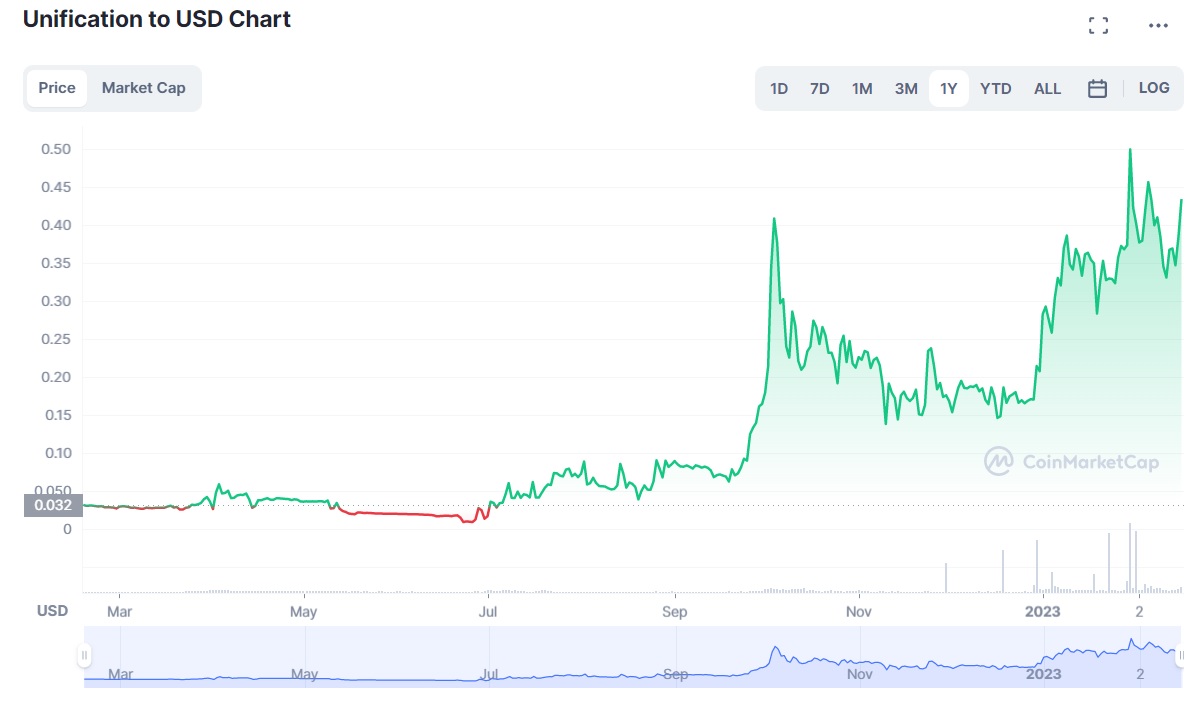Open the calendar date range picker icon
The width and height of the screenshot is (1199, 701).
(x=1097, y=88)
